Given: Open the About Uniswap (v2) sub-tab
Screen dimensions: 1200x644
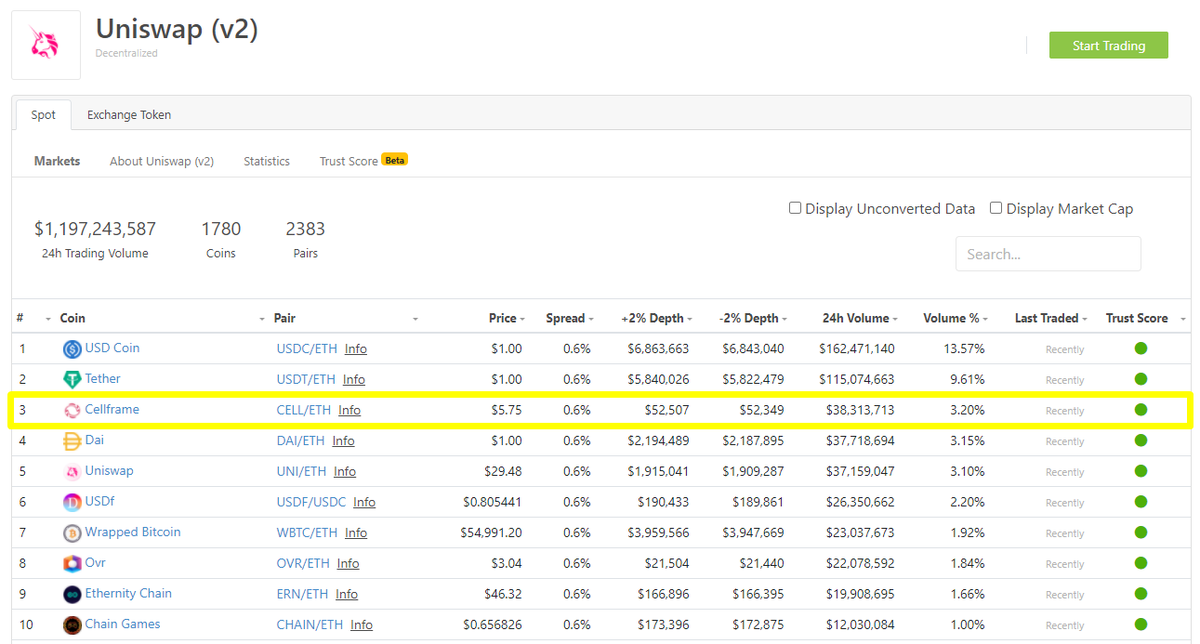Looking at the screenshot, I should coord(162,161).
